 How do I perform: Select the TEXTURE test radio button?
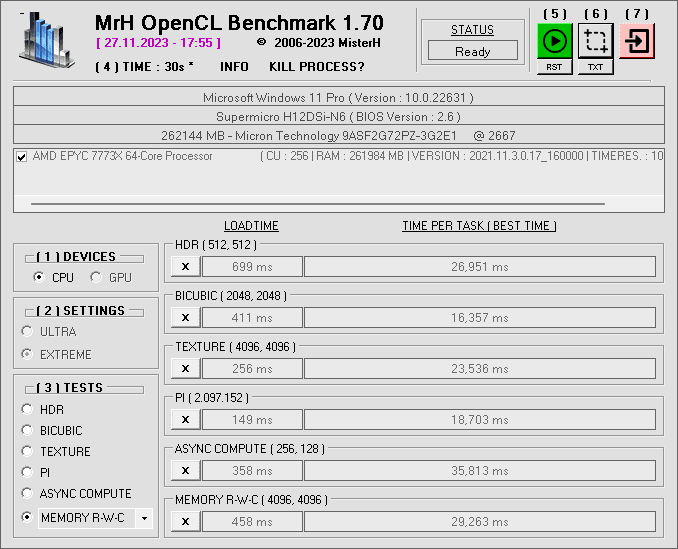[x=27, y=451]
